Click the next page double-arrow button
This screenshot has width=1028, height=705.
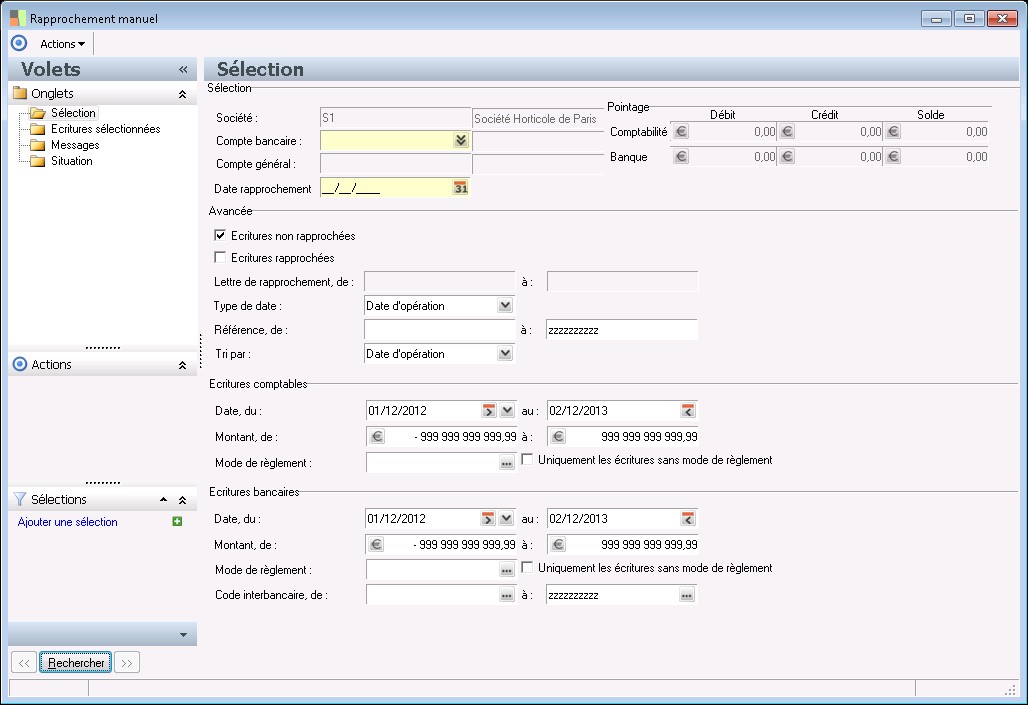[x=126, y=662]
